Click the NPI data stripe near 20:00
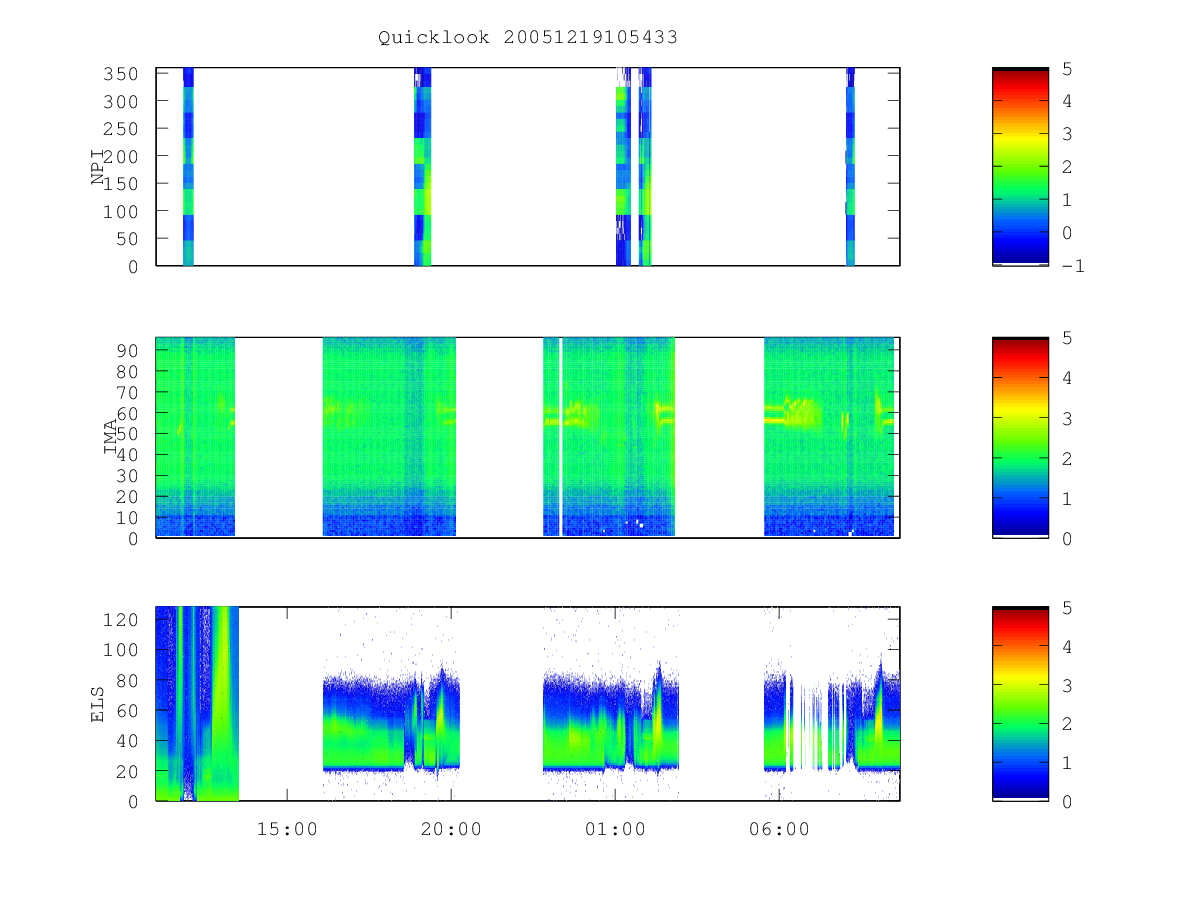This screenshot has height=900, width=1200. 423,166
